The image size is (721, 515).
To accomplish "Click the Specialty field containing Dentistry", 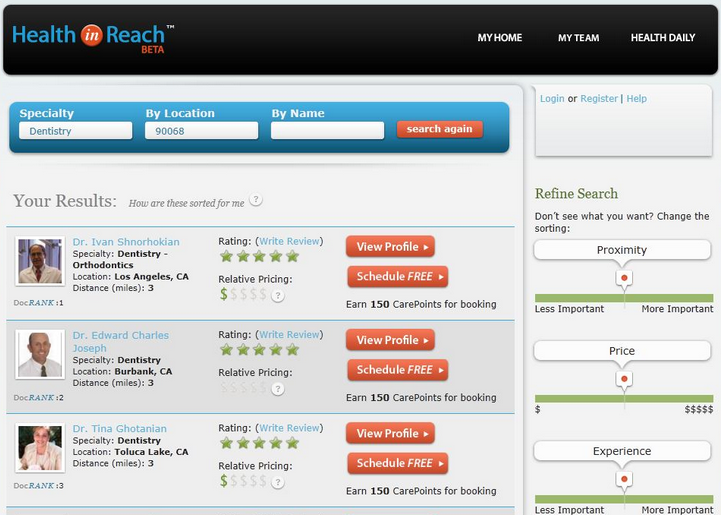I will [x=75, y=131].
